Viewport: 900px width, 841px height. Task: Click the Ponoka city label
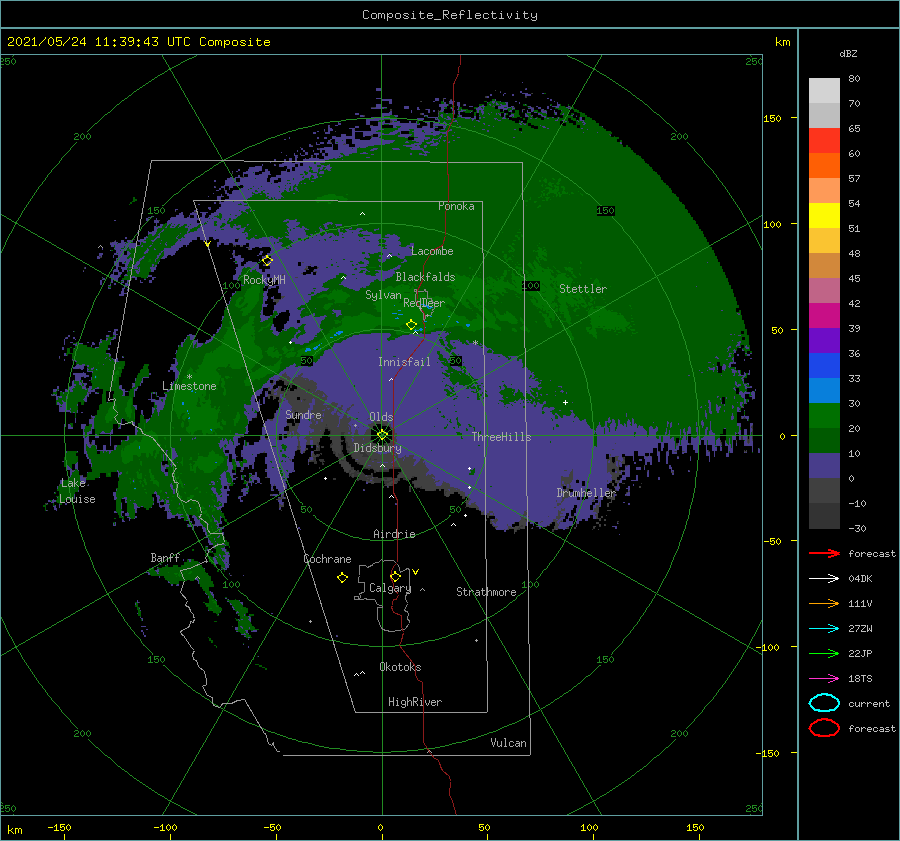click(x=456, y=206)
